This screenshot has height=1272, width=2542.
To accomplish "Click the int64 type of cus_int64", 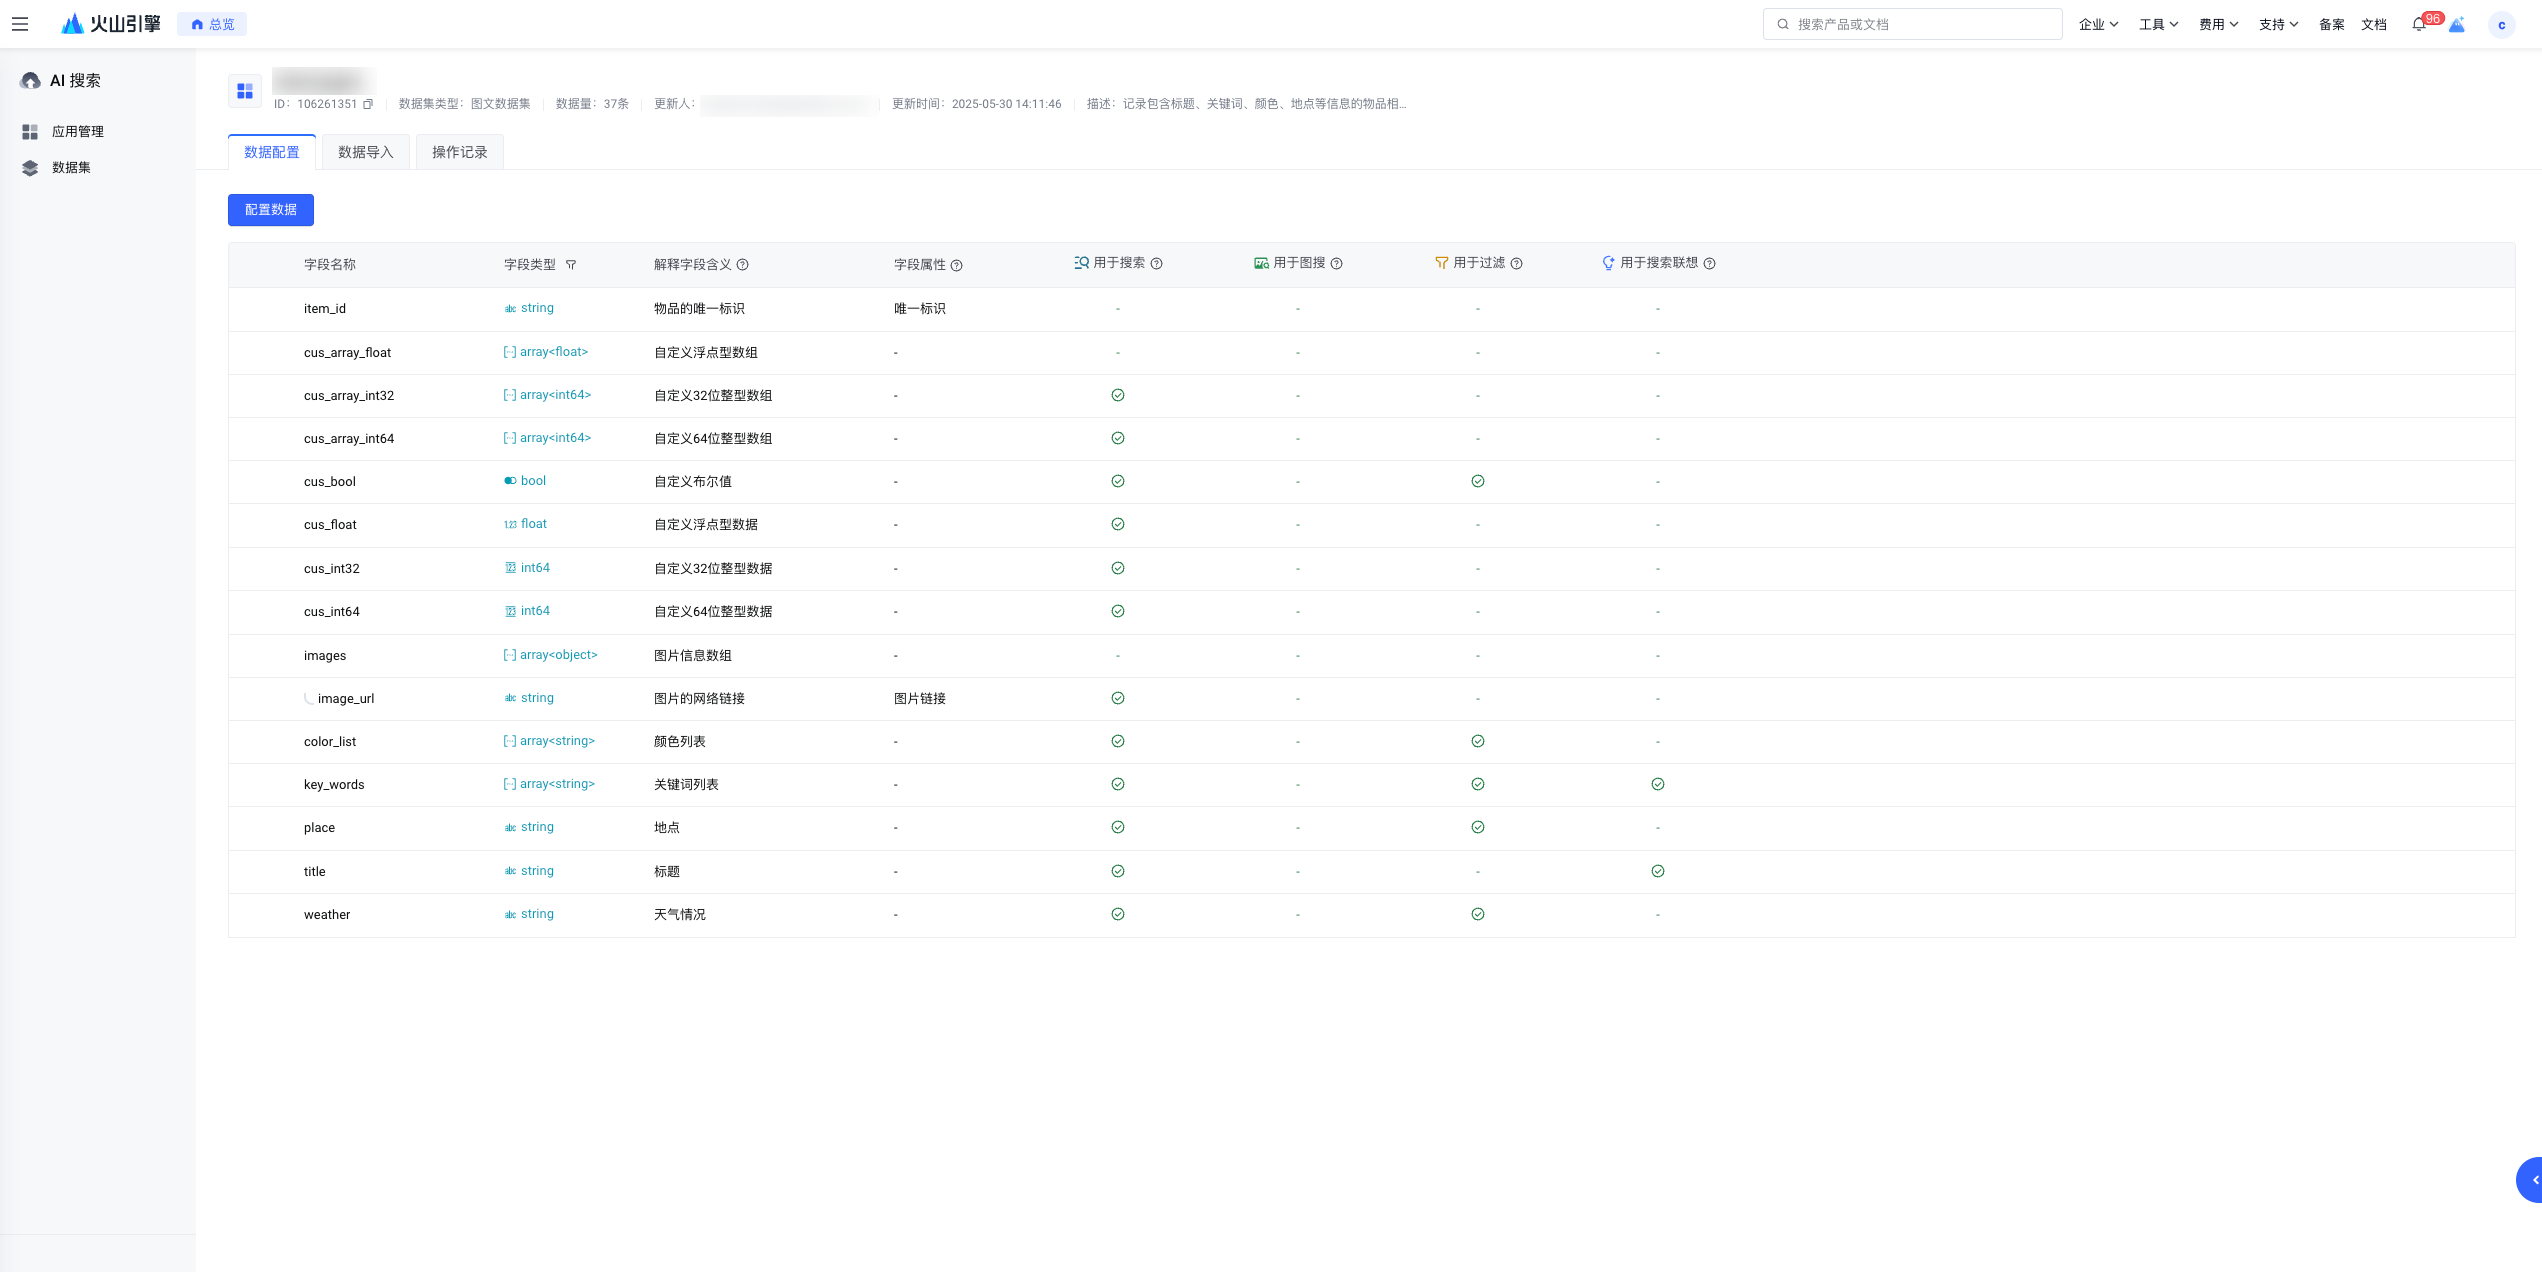I will (x=527, y=611).
